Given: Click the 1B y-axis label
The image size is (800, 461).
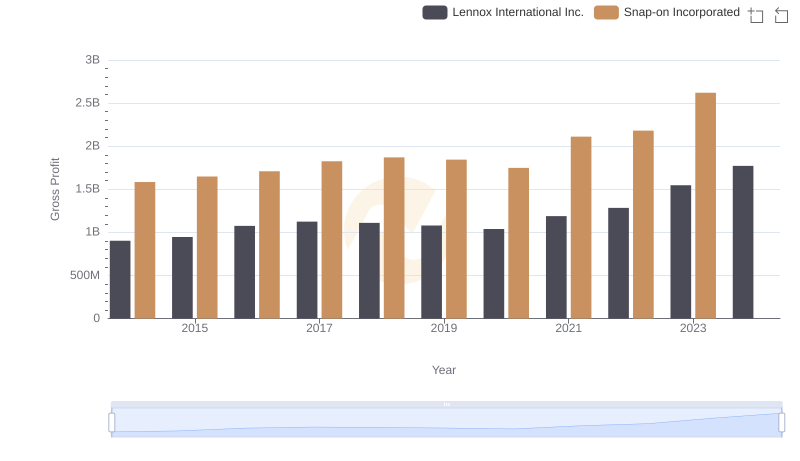Looking at the screenshot, I should (x=92, y=232).
